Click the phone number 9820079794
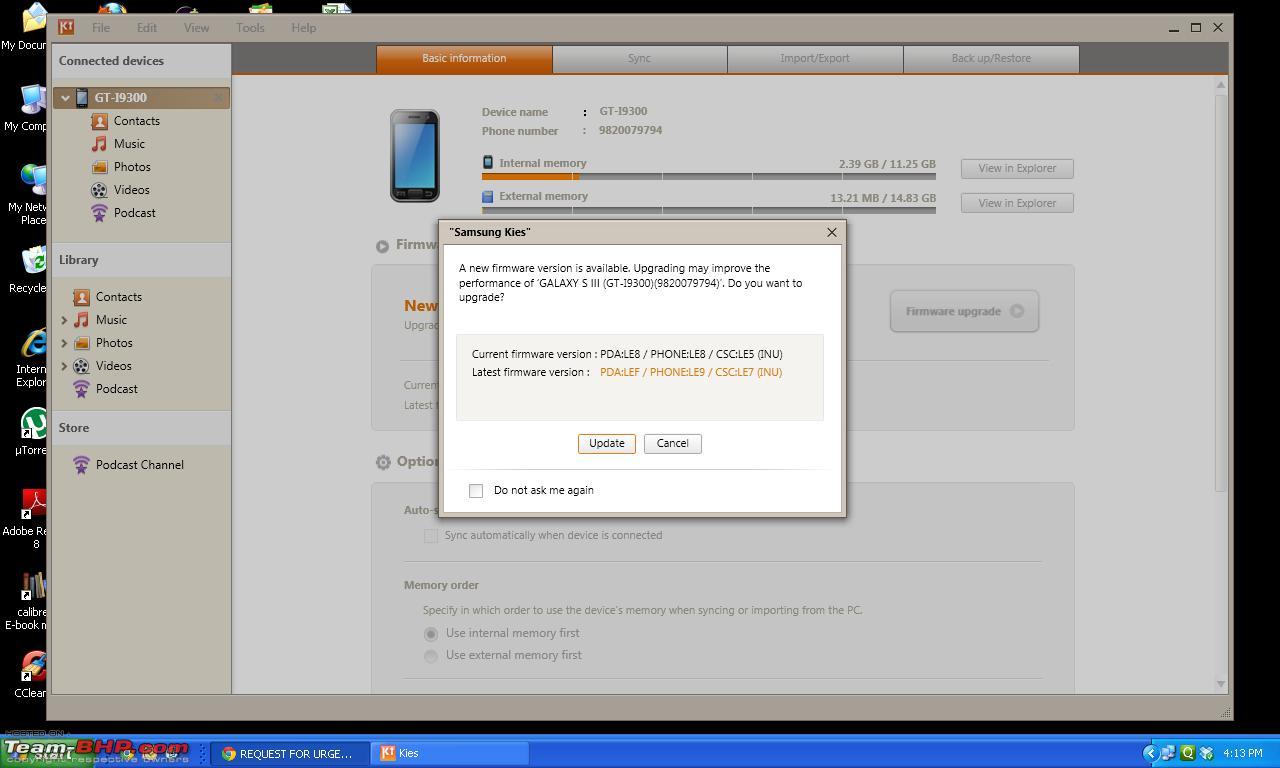The width and height of the screenshot is (1280, 768). (630, 130)
